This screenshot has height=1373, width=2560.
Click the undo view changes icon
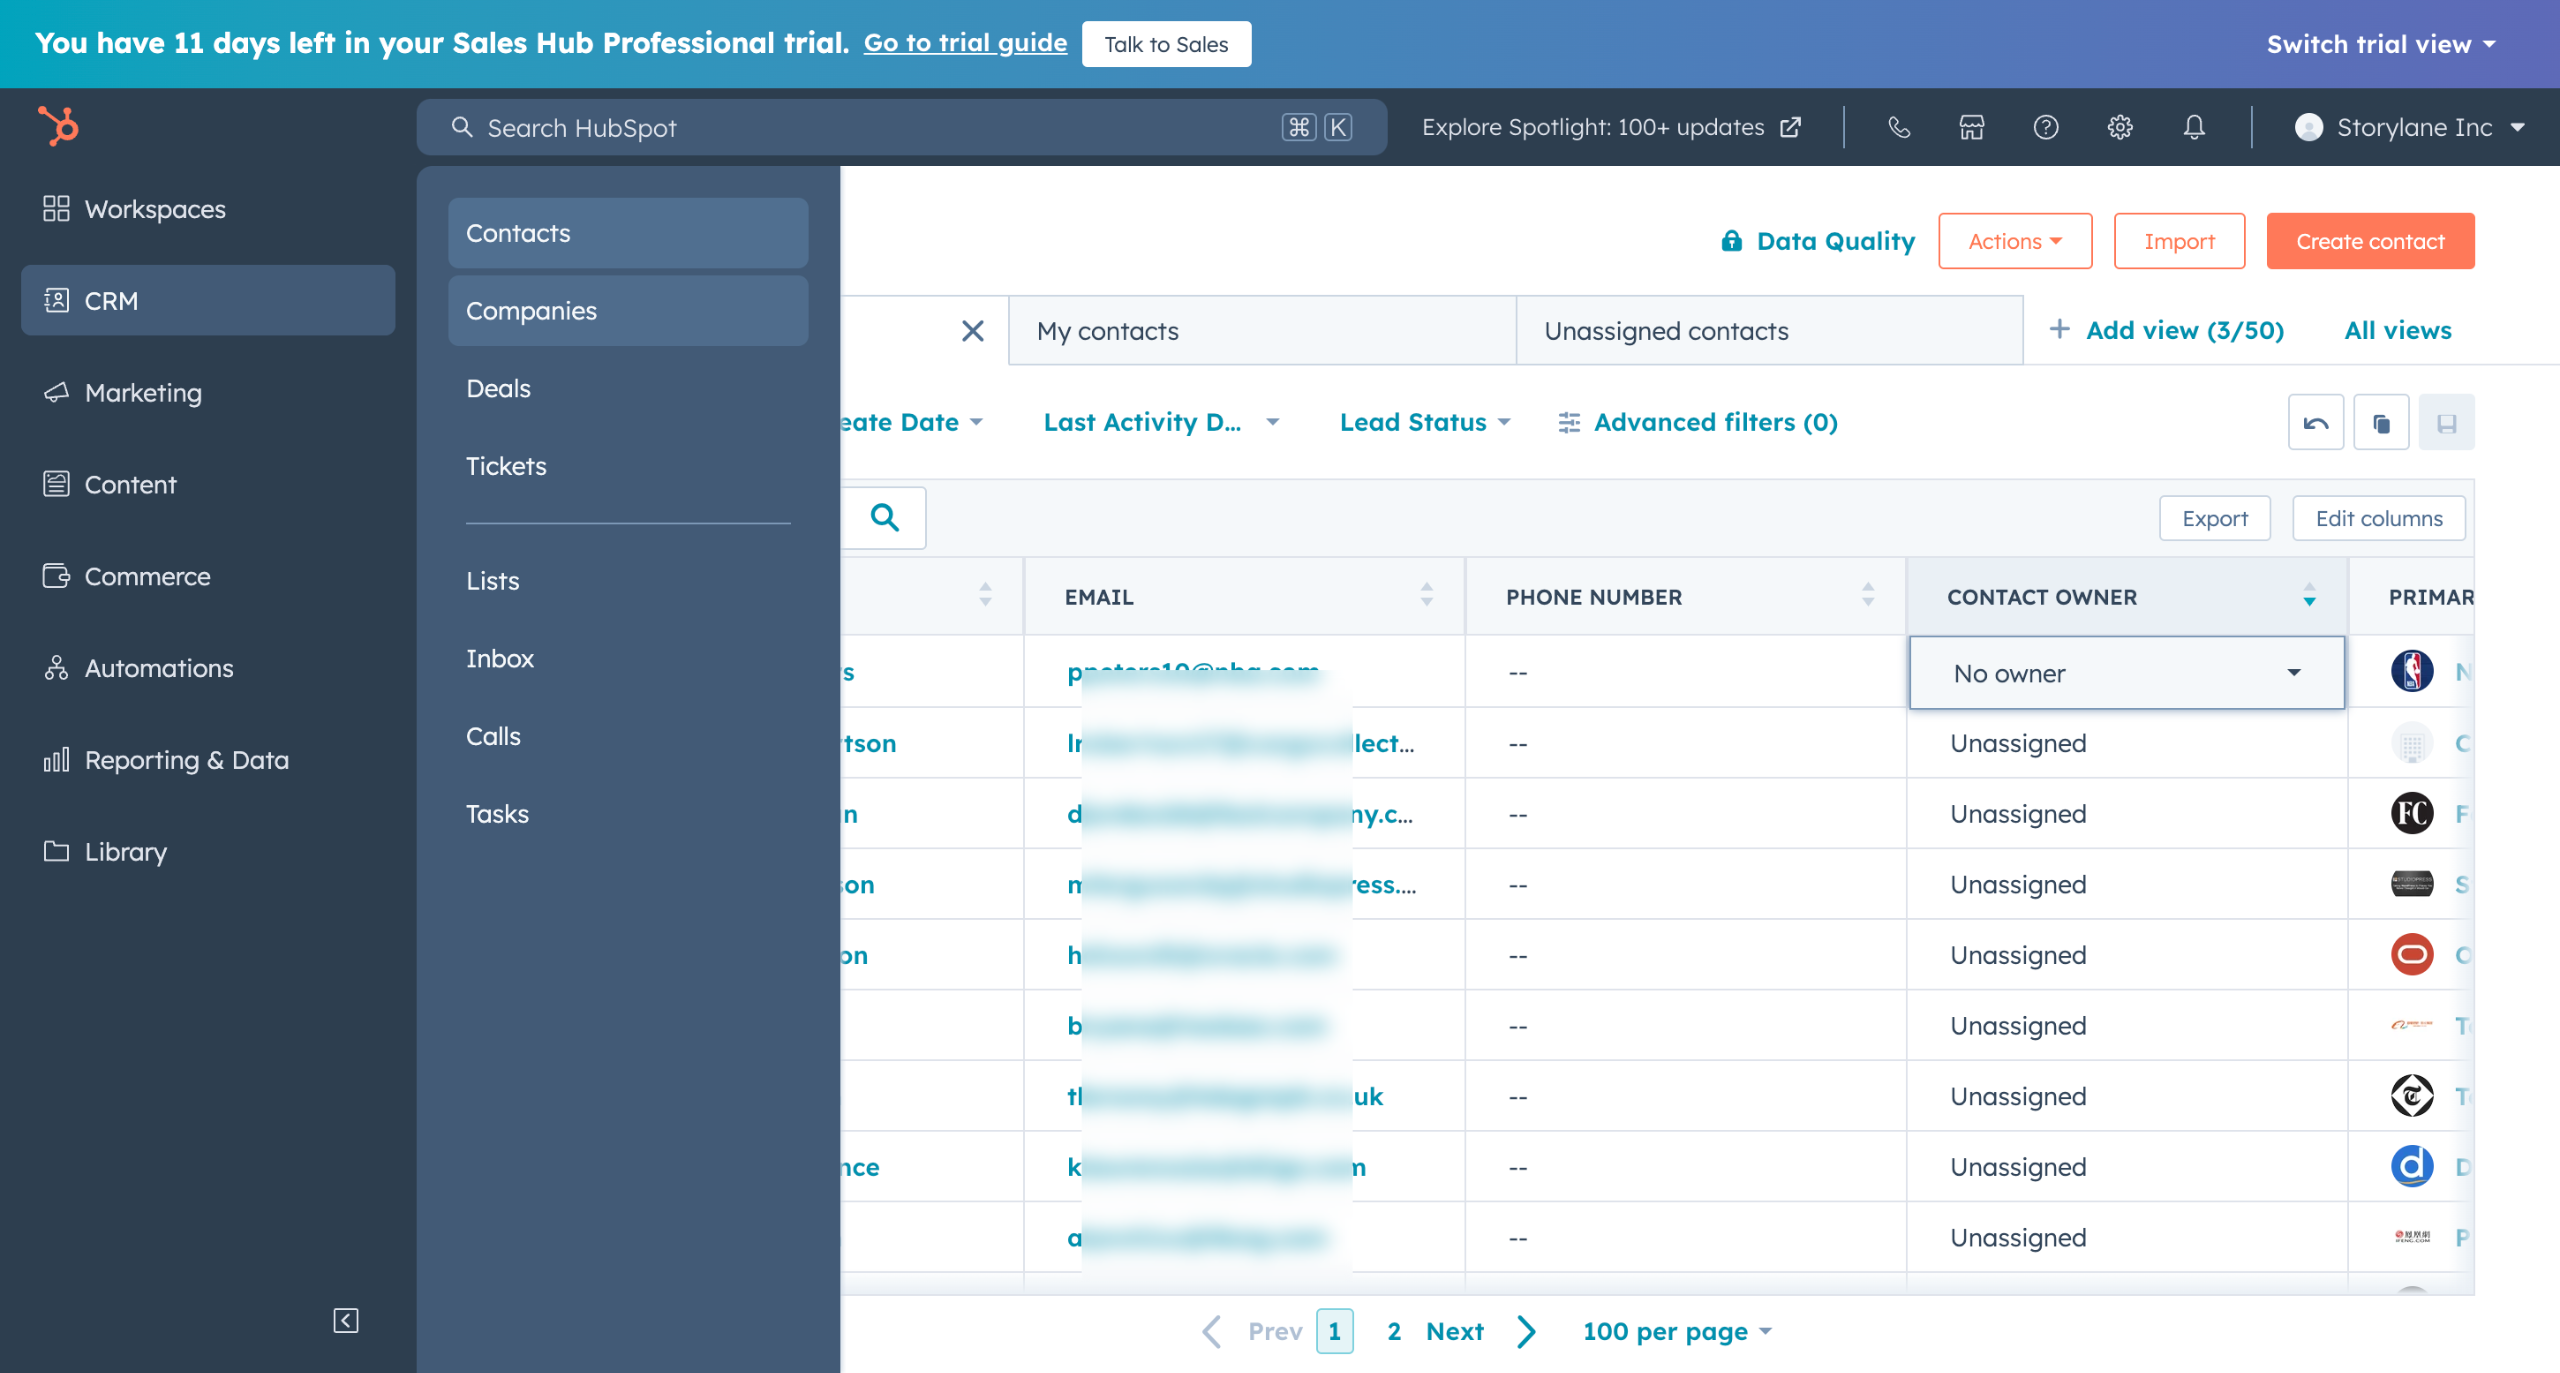[x=2315, y=423]
